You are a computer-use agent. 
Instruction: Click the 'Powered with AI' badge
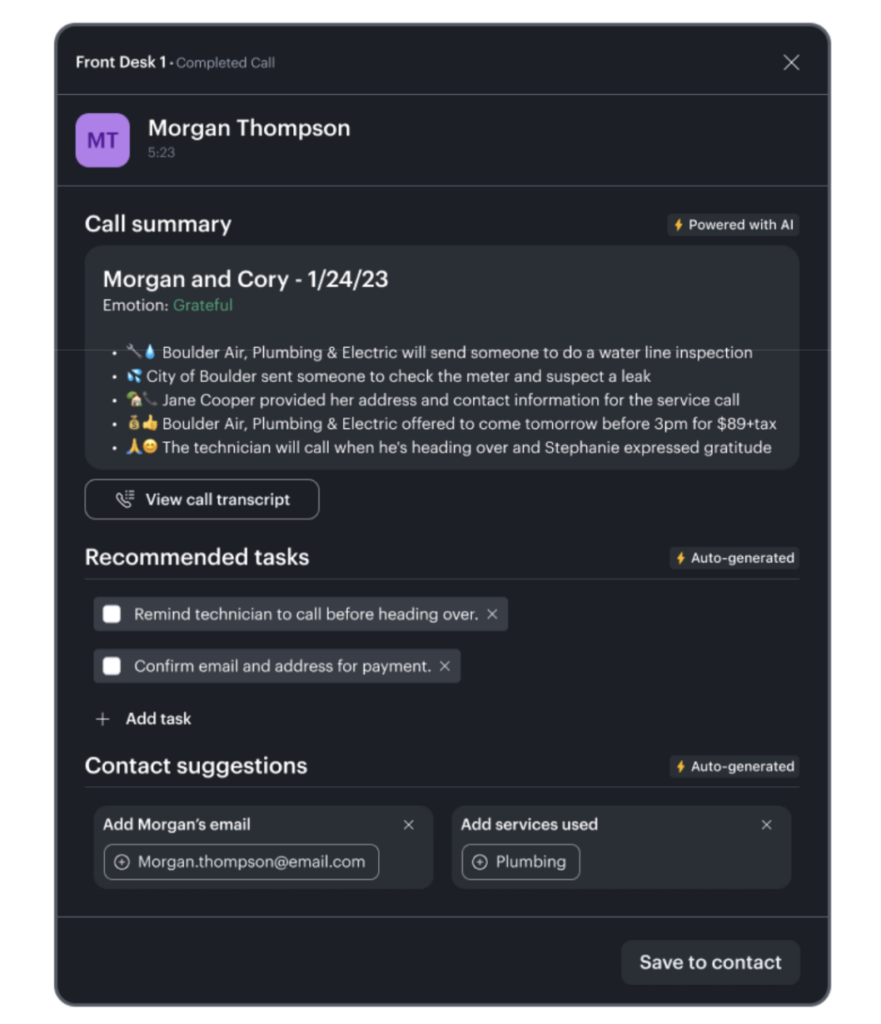point(734,225)
